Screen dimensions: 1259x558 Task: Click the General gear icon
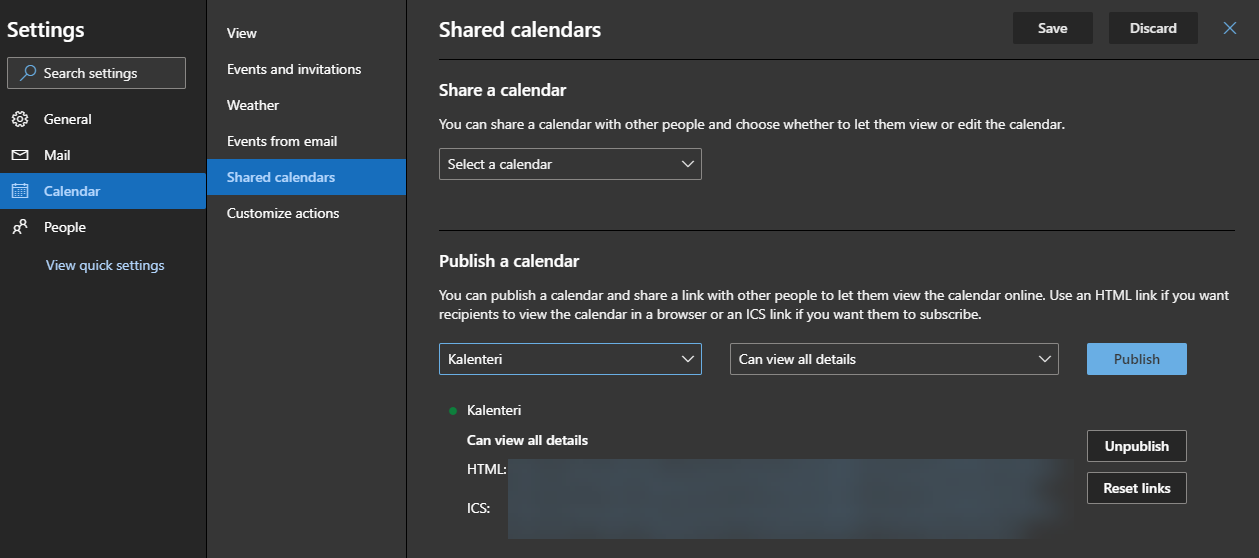20,119
